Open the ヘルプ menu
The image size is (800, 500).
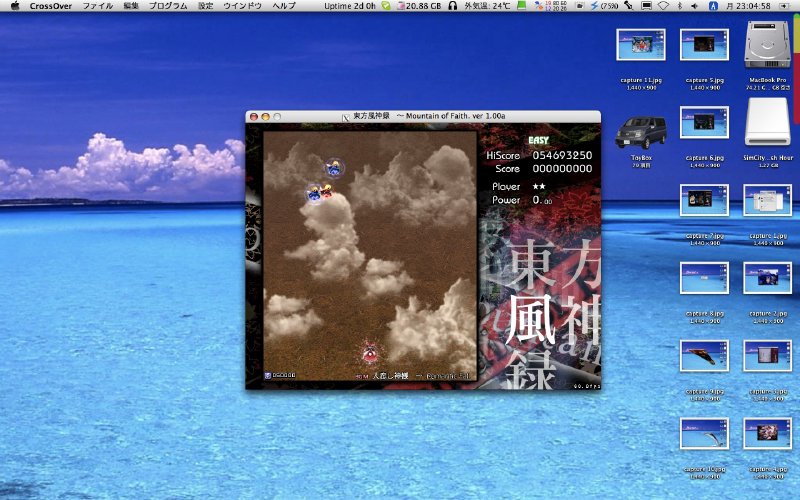[284, 6]
